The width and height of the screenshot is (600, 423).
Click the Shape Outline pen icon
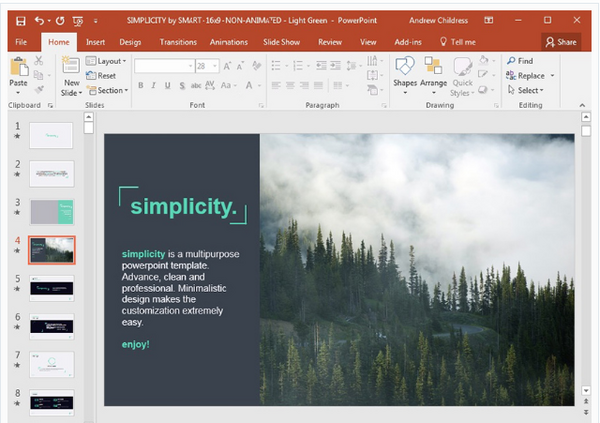pos(483,74)
